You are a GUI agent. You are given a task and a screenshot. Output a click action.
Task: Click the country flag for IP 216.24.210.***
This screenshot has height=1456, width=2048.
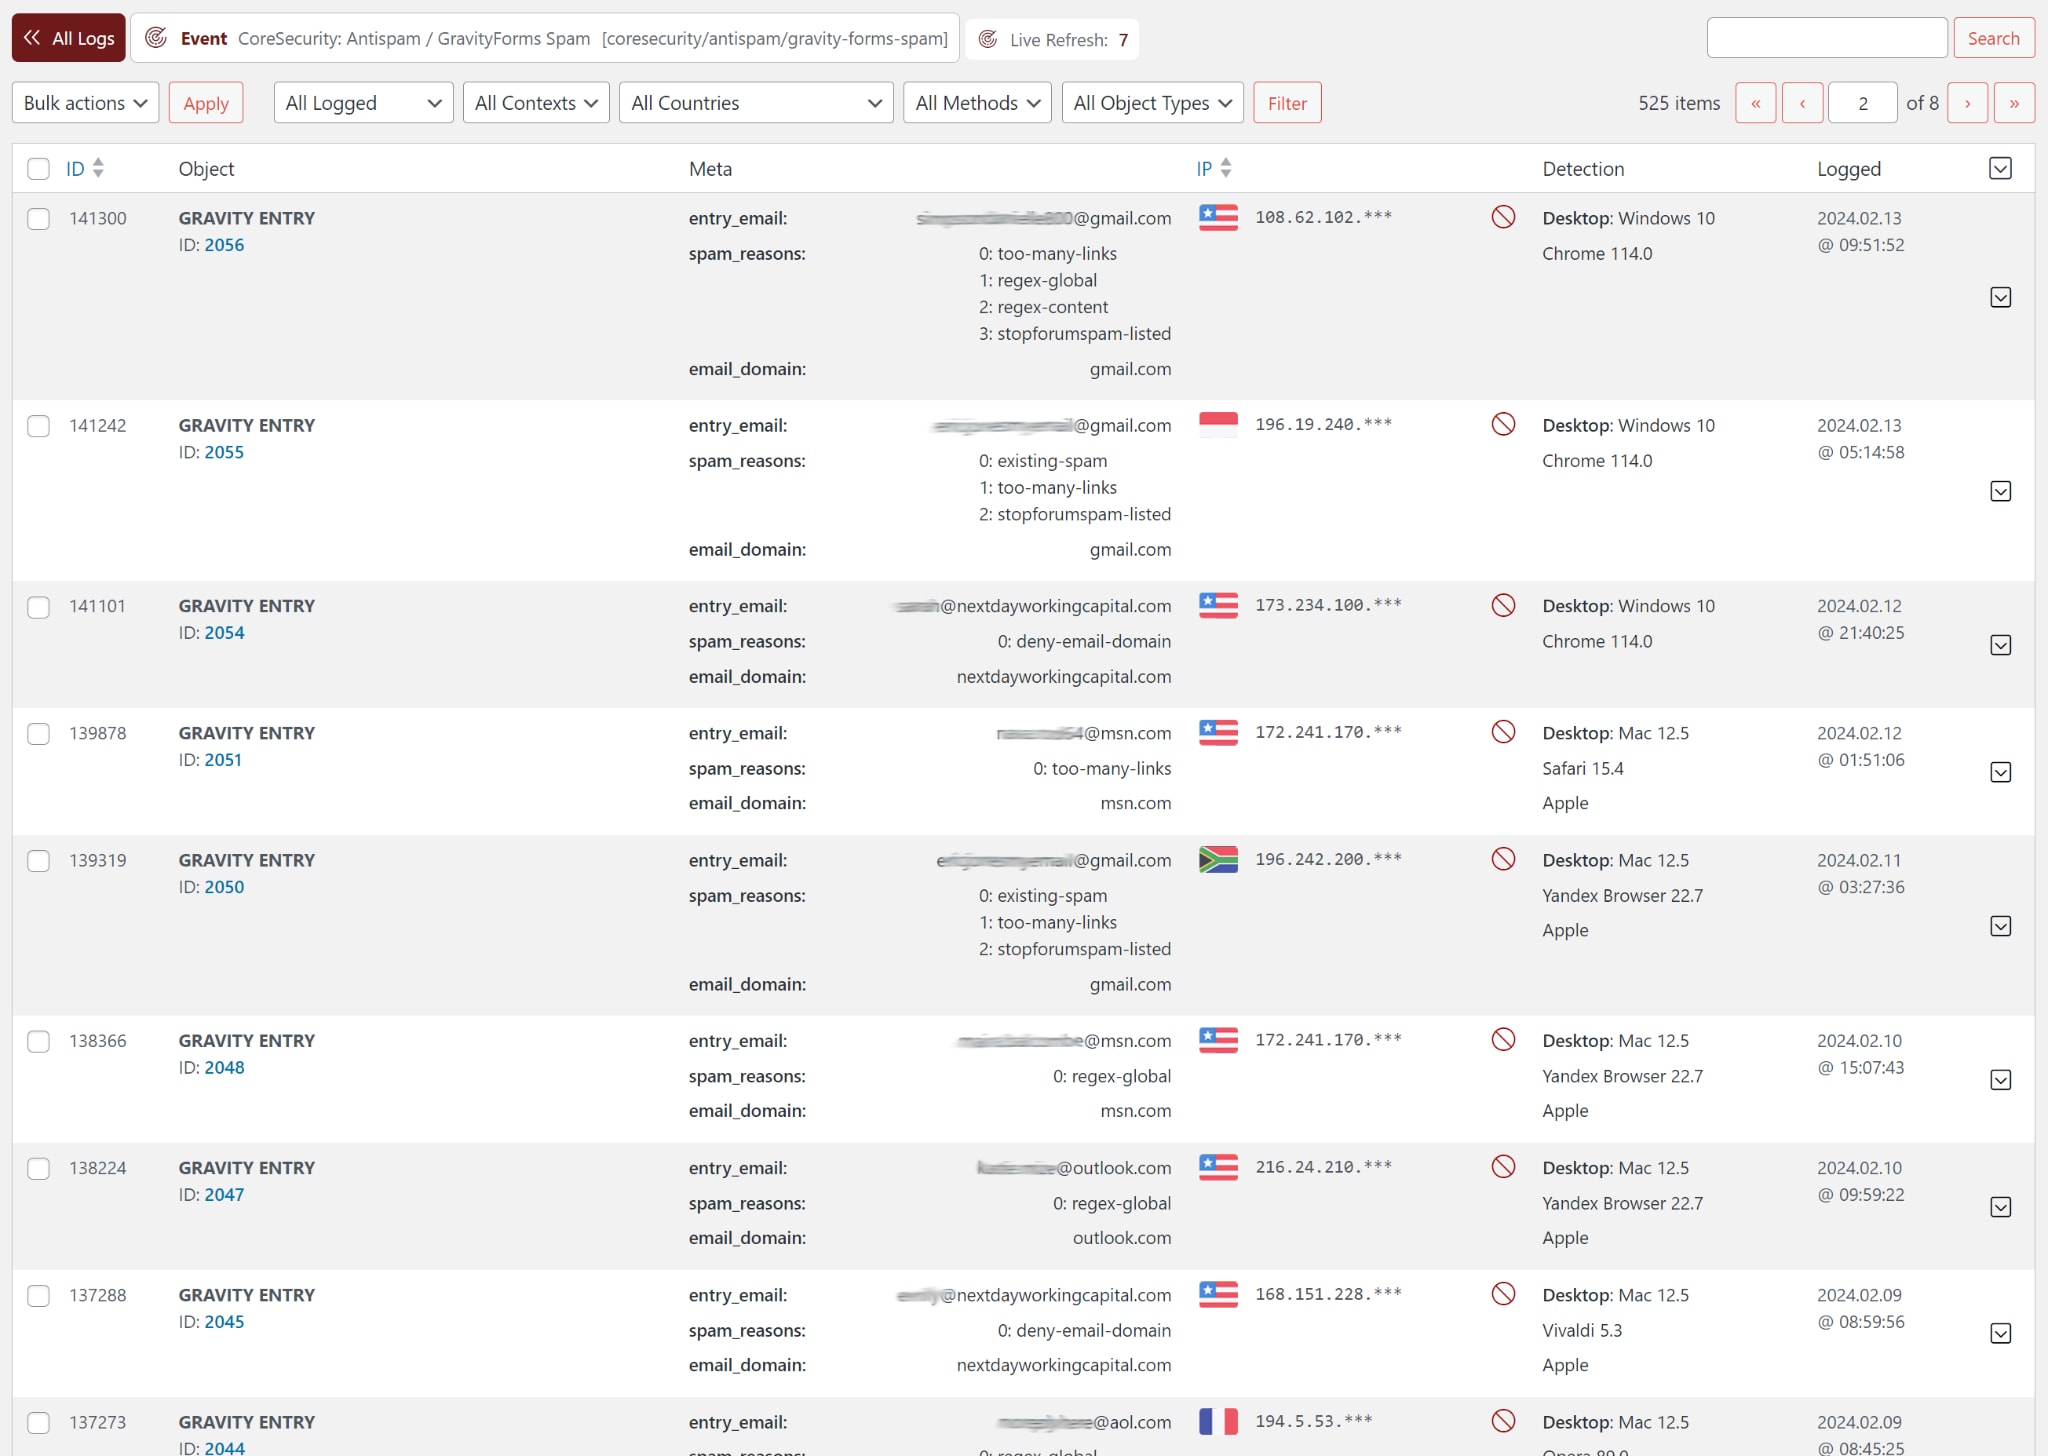(x=1218, y=1167)
